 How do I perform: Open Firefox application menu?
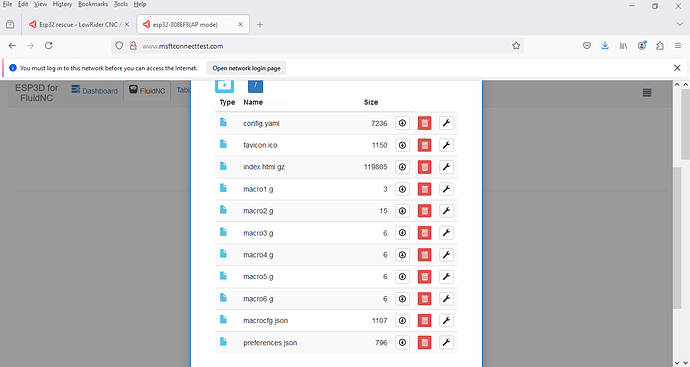point(678,45)
